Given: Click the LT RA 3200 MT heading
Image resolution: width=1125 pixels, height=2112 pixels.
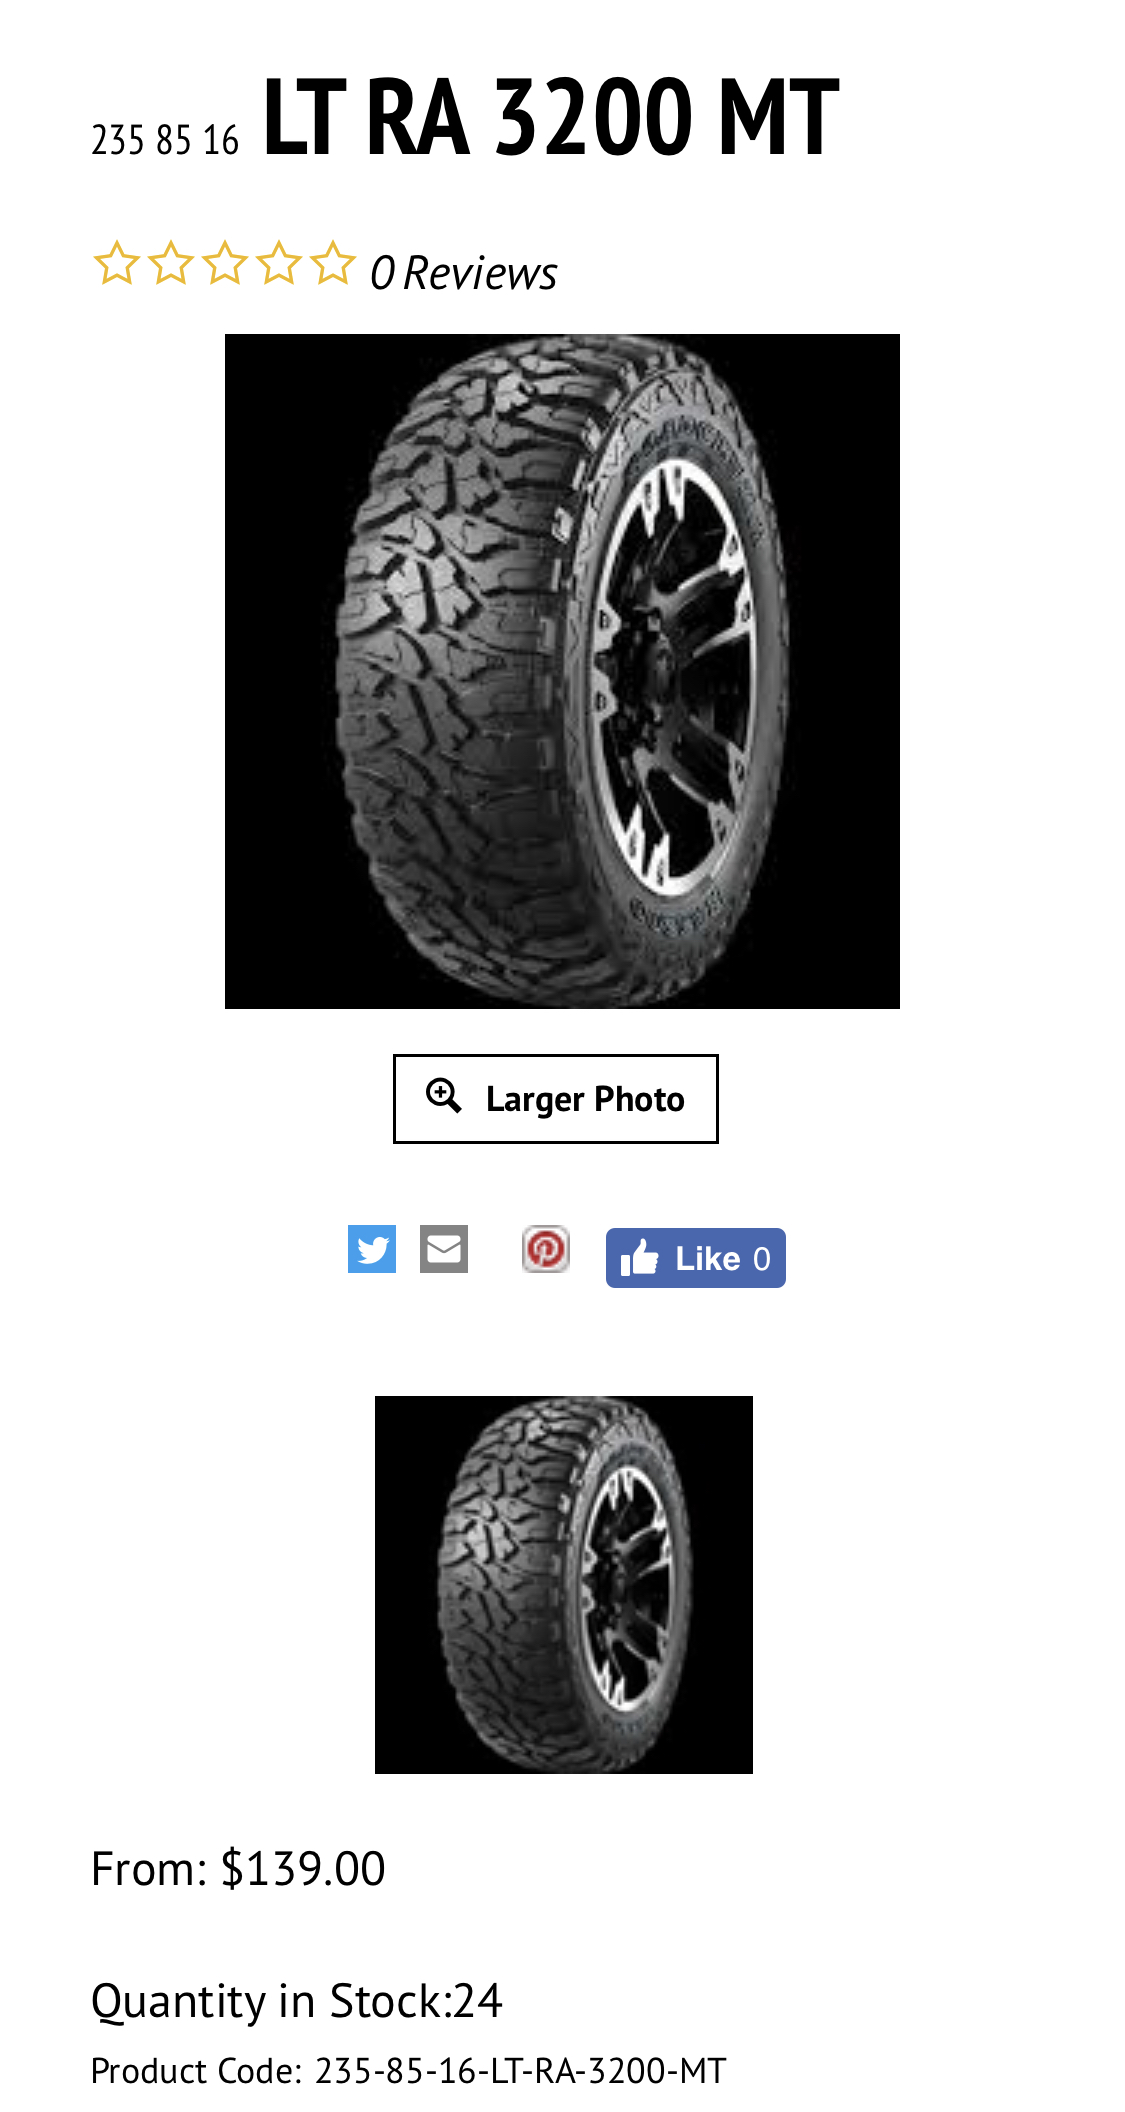Looking at the screenshot, I should [551, 117].
